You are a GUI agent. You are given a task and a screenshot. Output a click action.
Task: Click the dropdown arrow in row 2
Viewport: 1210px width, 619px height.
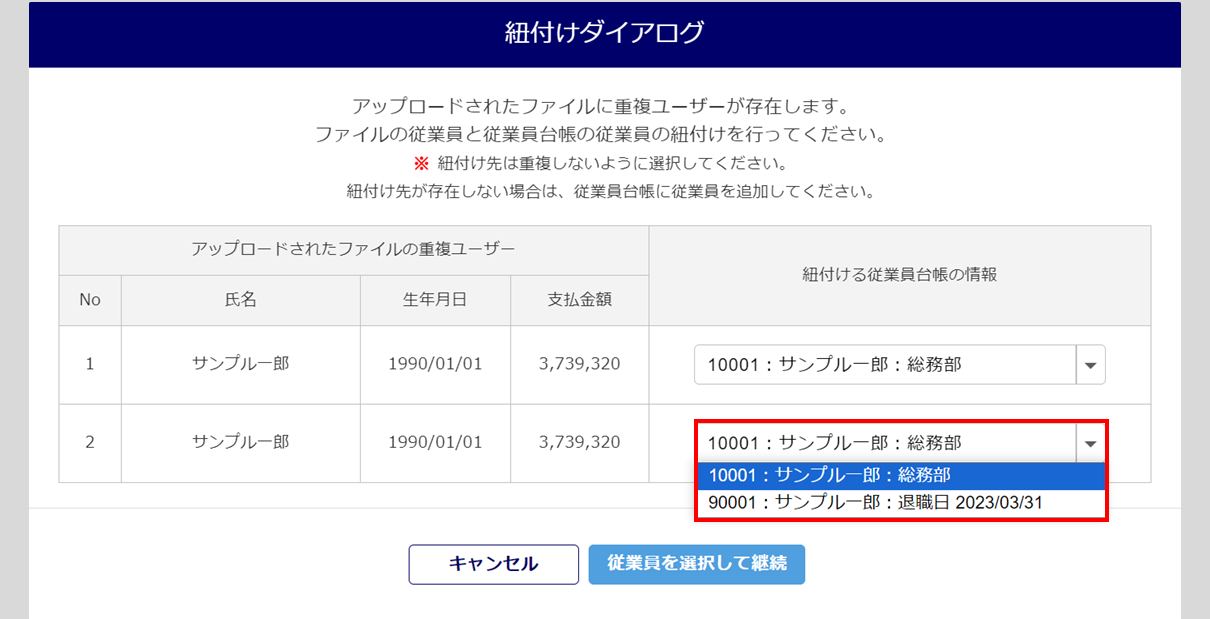pos(1091,443)
